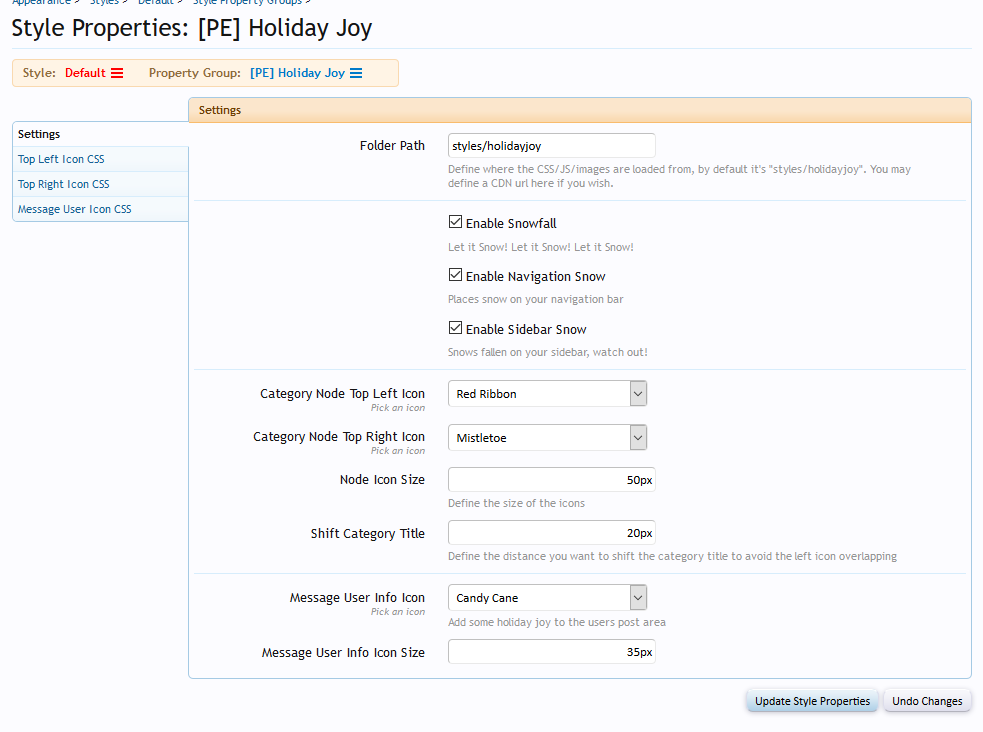Image resolution: width=983 pixels, height=732 pixels.
Task: Toggle the Enable Sidebar Snow checkbox
Action: click(456, 328)
